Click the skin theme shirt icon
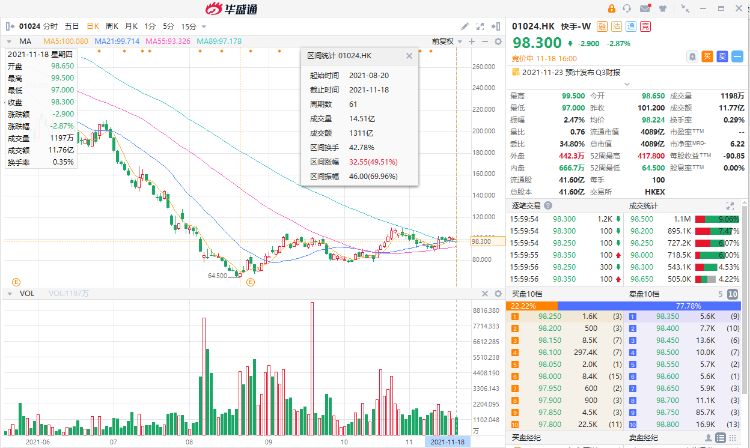The width and height of the screenshot is (750, 448). (663, 9)
